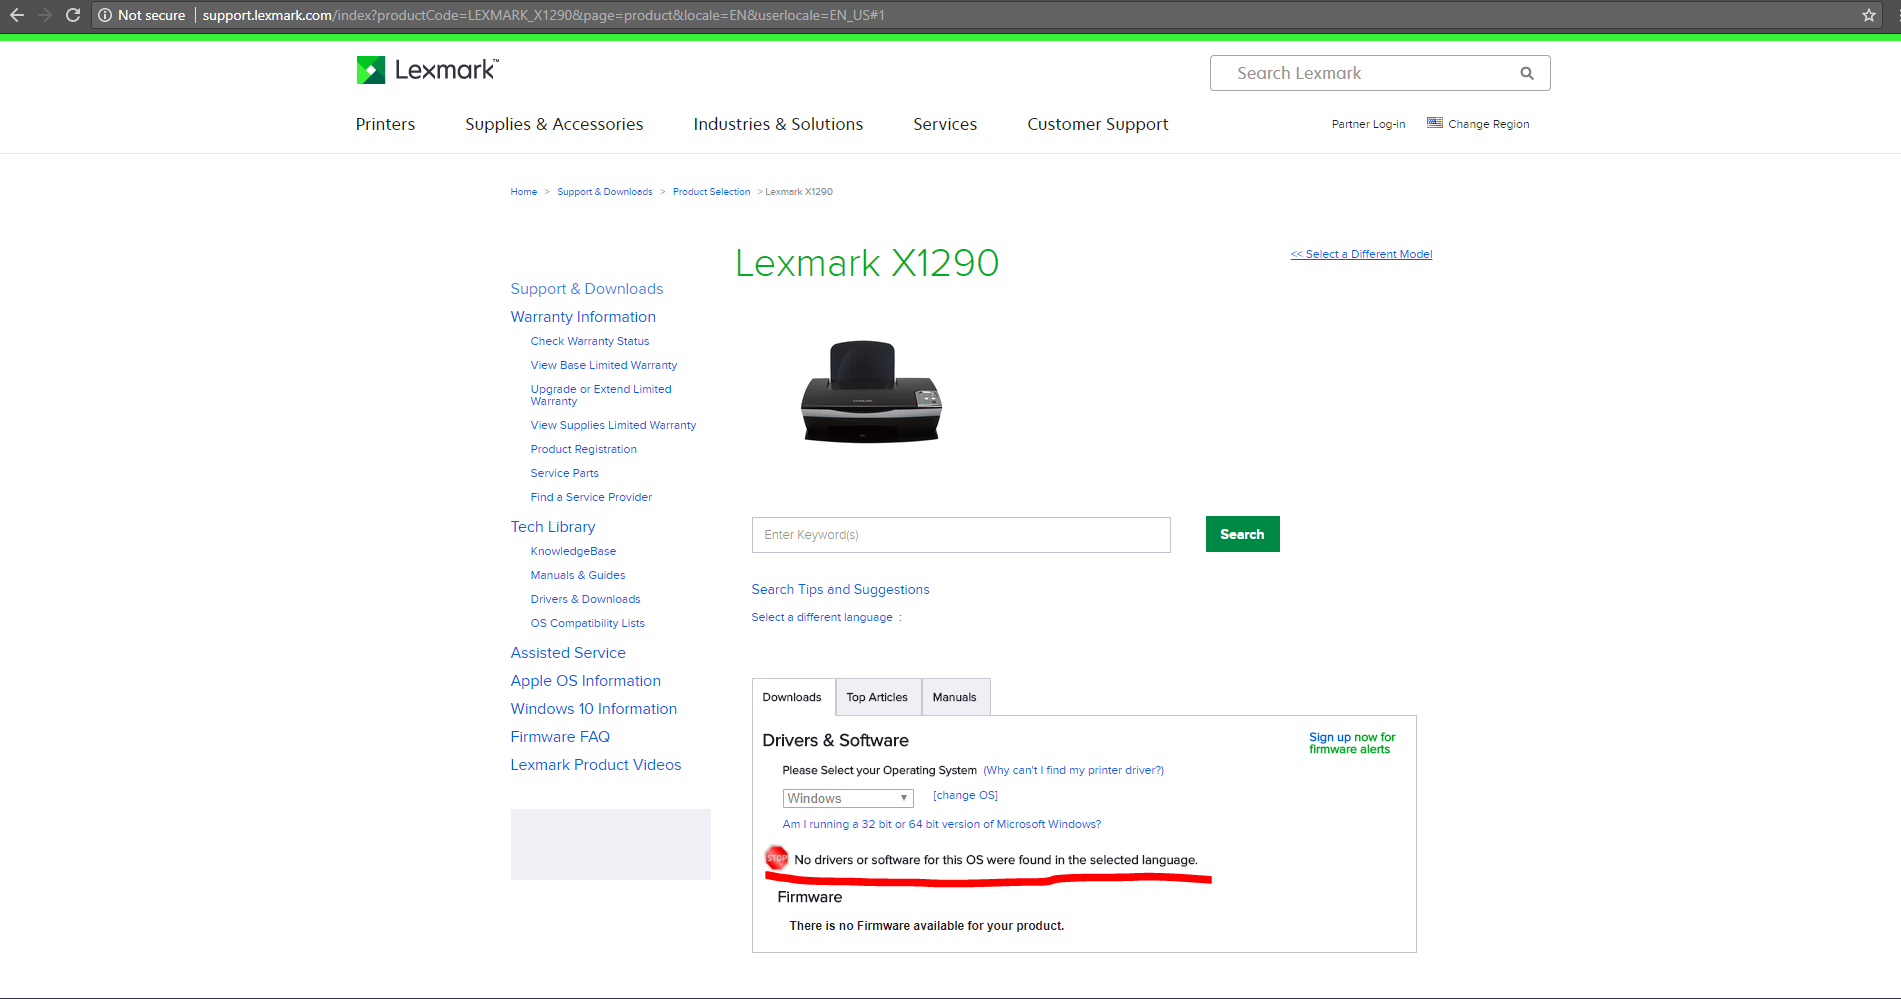The height and width of the screenshot is (999, 1901).
Task: Click 32 bit or 64 bit Windows question link
Action: [941, 824]
